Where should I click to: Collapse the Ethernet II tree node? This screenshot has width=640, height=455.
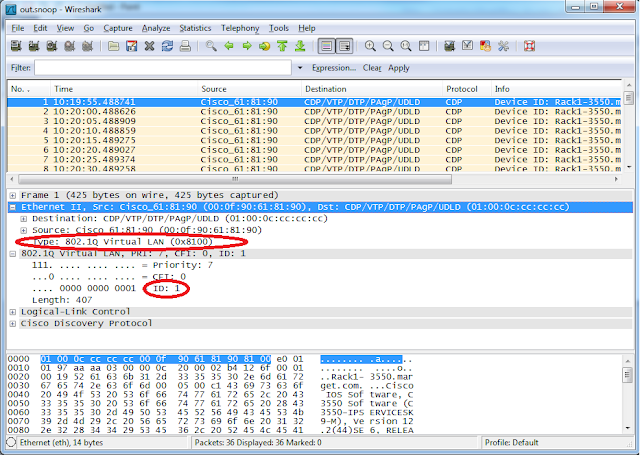coord(13,207)
